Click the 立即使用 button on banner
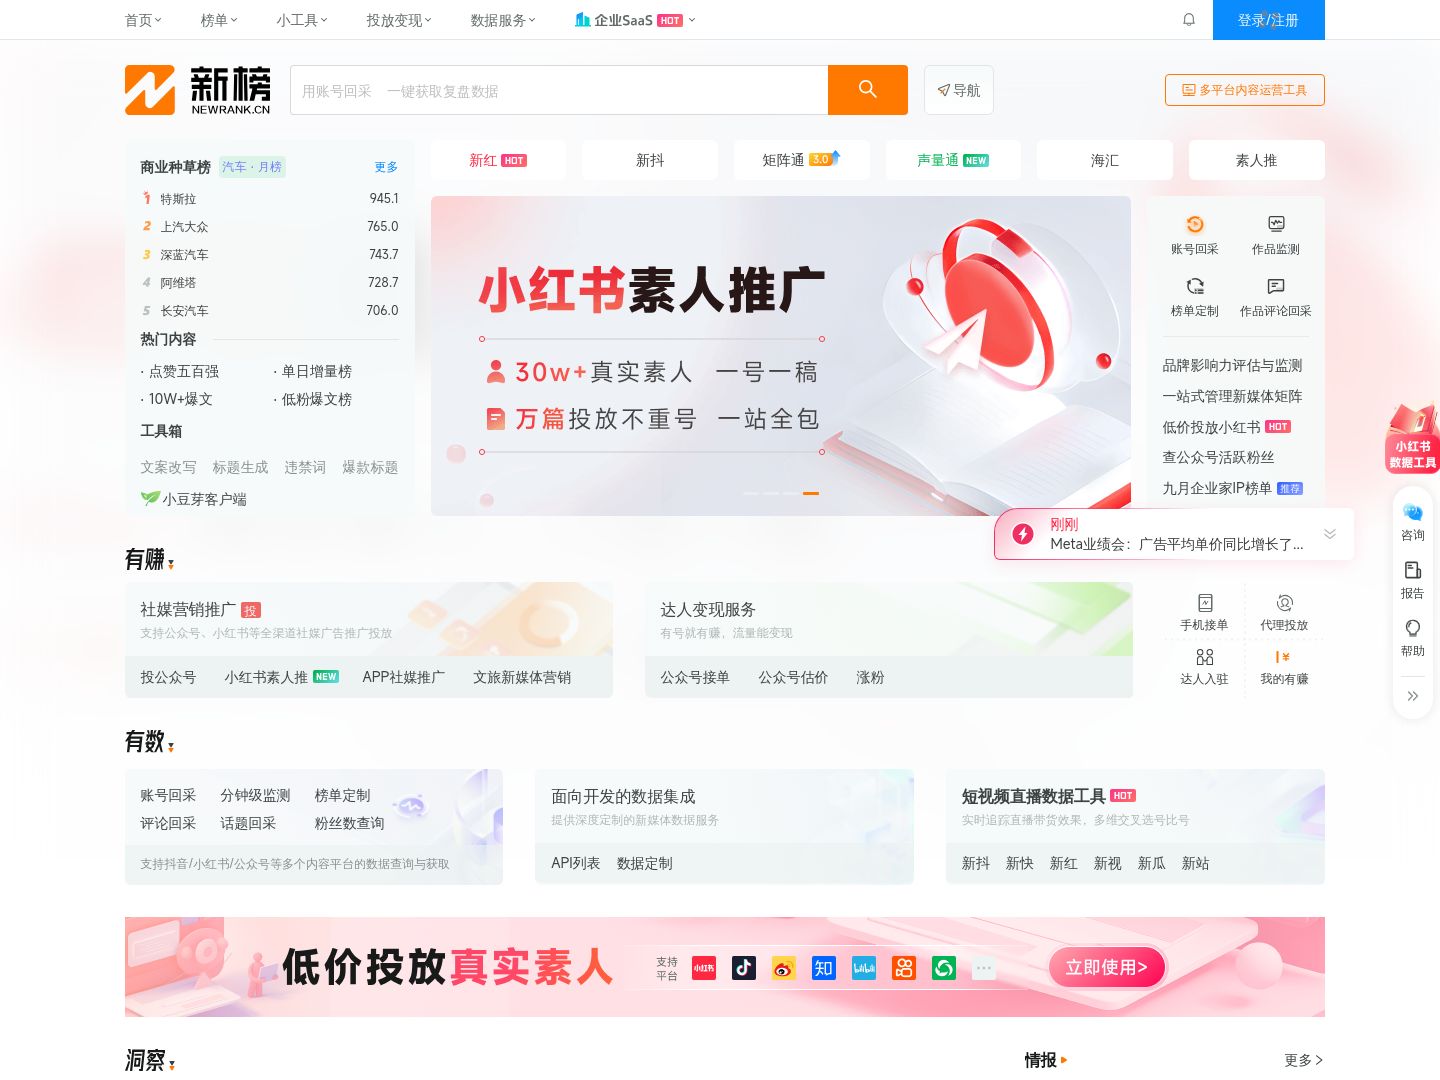The width and height of the screenshot is (1440, 1080). coord(1107,967)
